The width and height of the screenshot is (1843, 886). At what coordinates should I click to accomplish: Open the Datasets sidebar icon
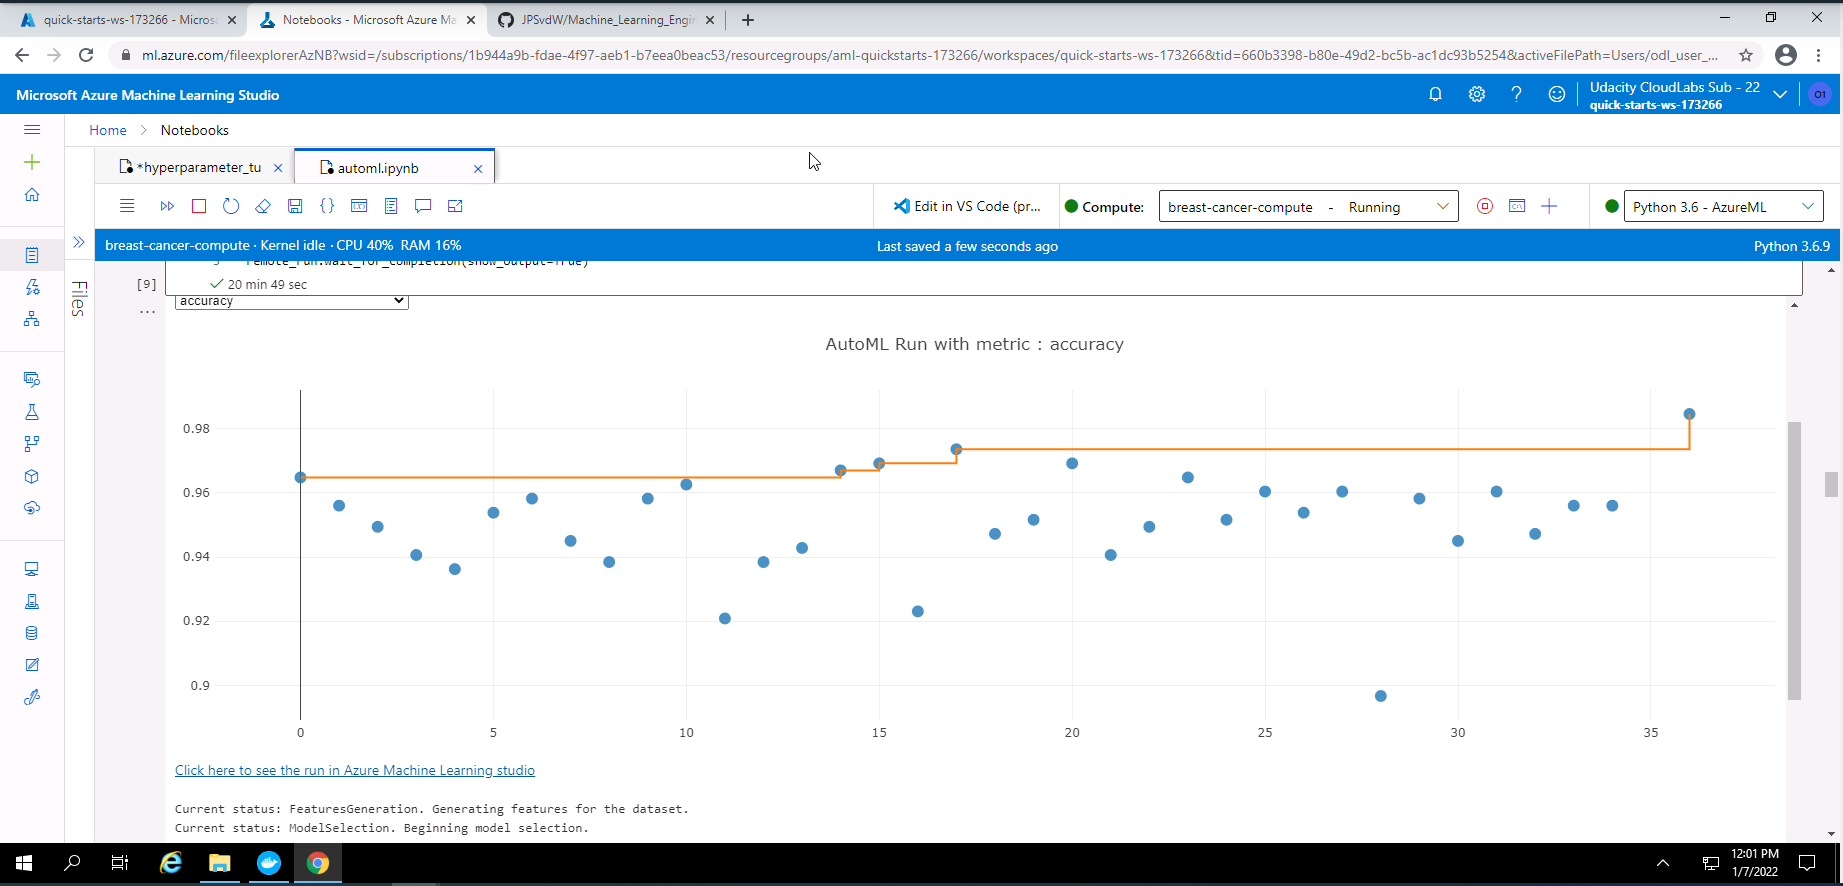click(32, 379)
